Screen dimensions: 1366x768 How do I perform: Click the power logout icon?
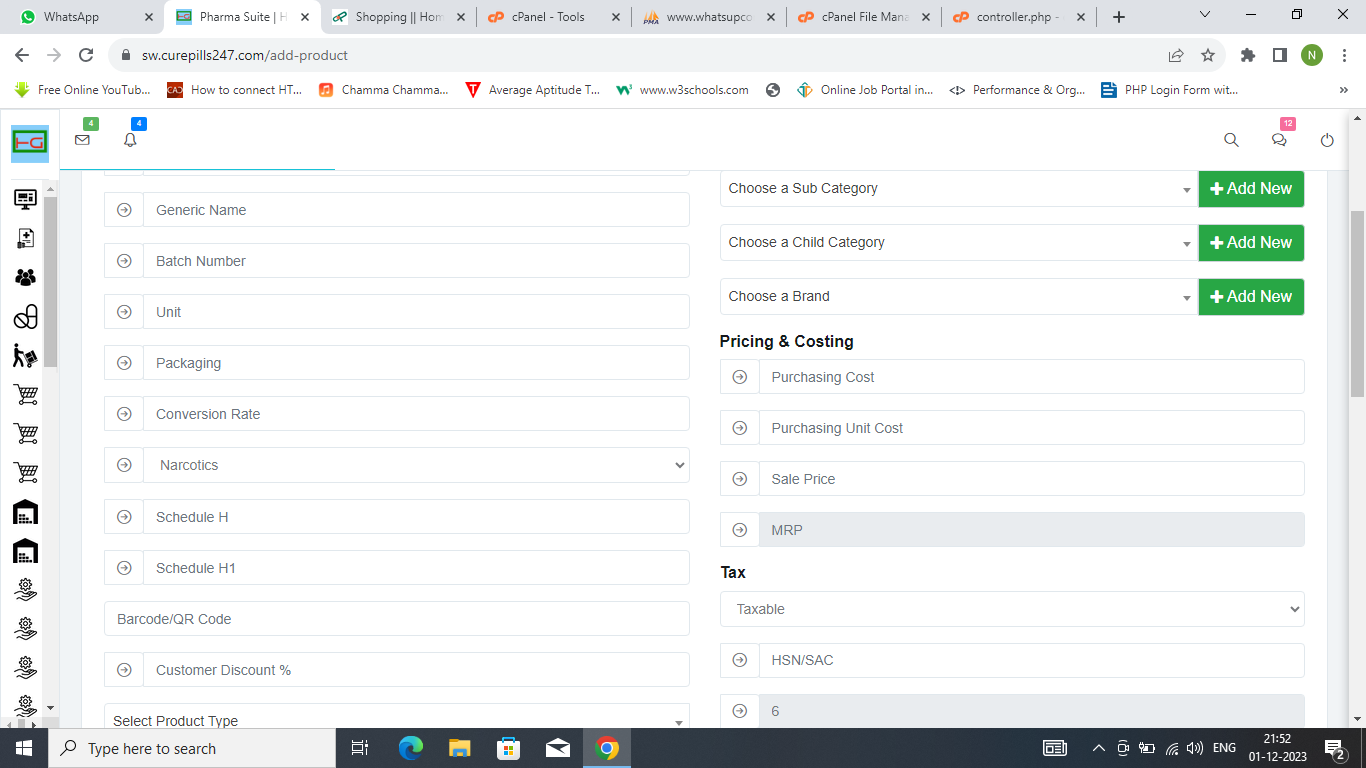1327,140
